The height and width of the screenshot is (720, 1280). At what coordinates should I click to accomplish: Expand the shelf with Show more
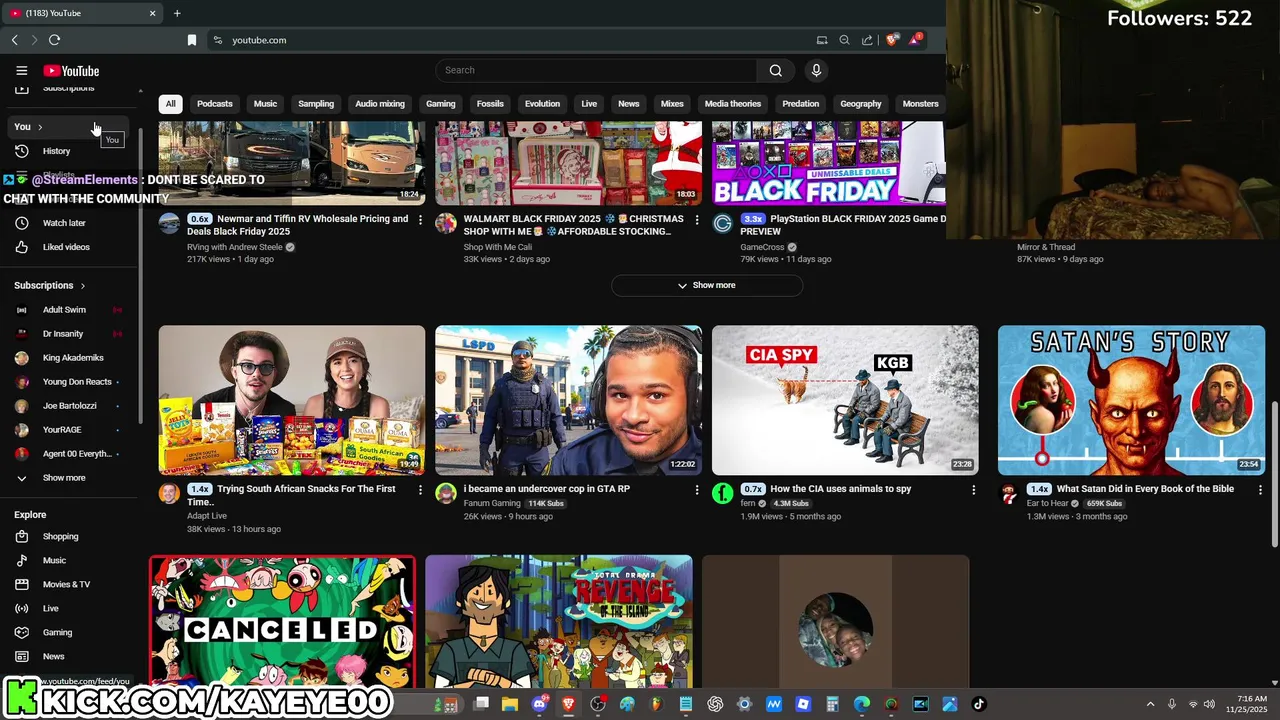(x=707, y=285)
